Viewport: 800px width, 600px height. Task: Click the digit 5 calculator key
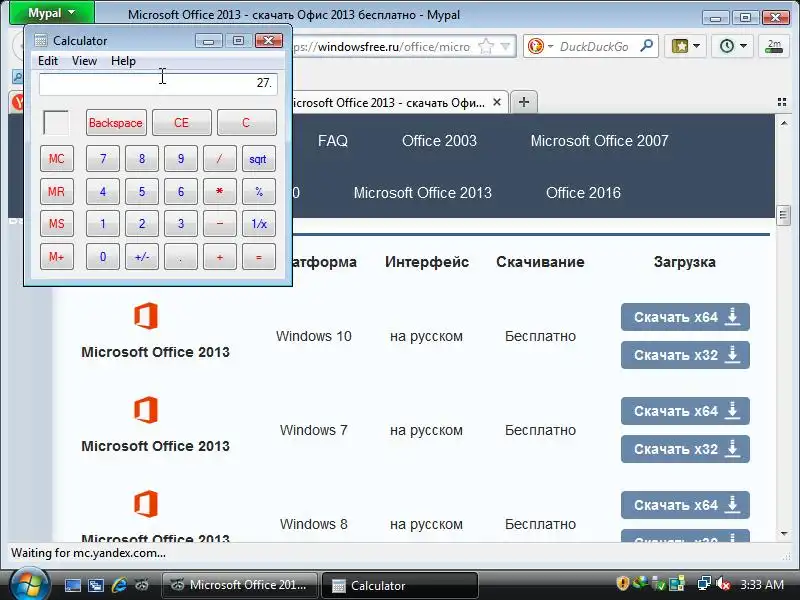(x=142, y=191)
